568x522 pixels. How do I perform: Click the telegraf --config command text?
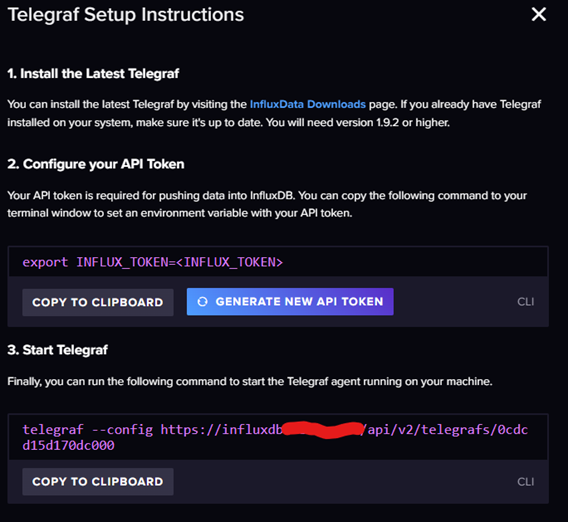pos(275,437)
